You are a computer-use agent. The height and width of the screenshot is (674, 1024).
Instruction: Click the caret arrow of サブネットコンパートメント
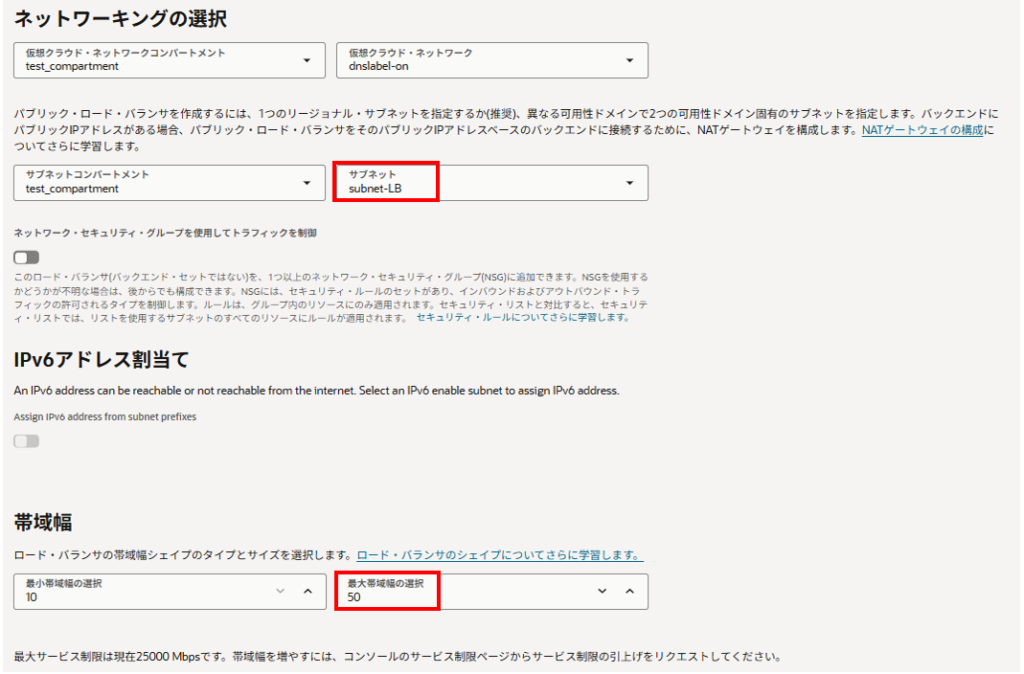pyautogui.click(x=306, y=182)
